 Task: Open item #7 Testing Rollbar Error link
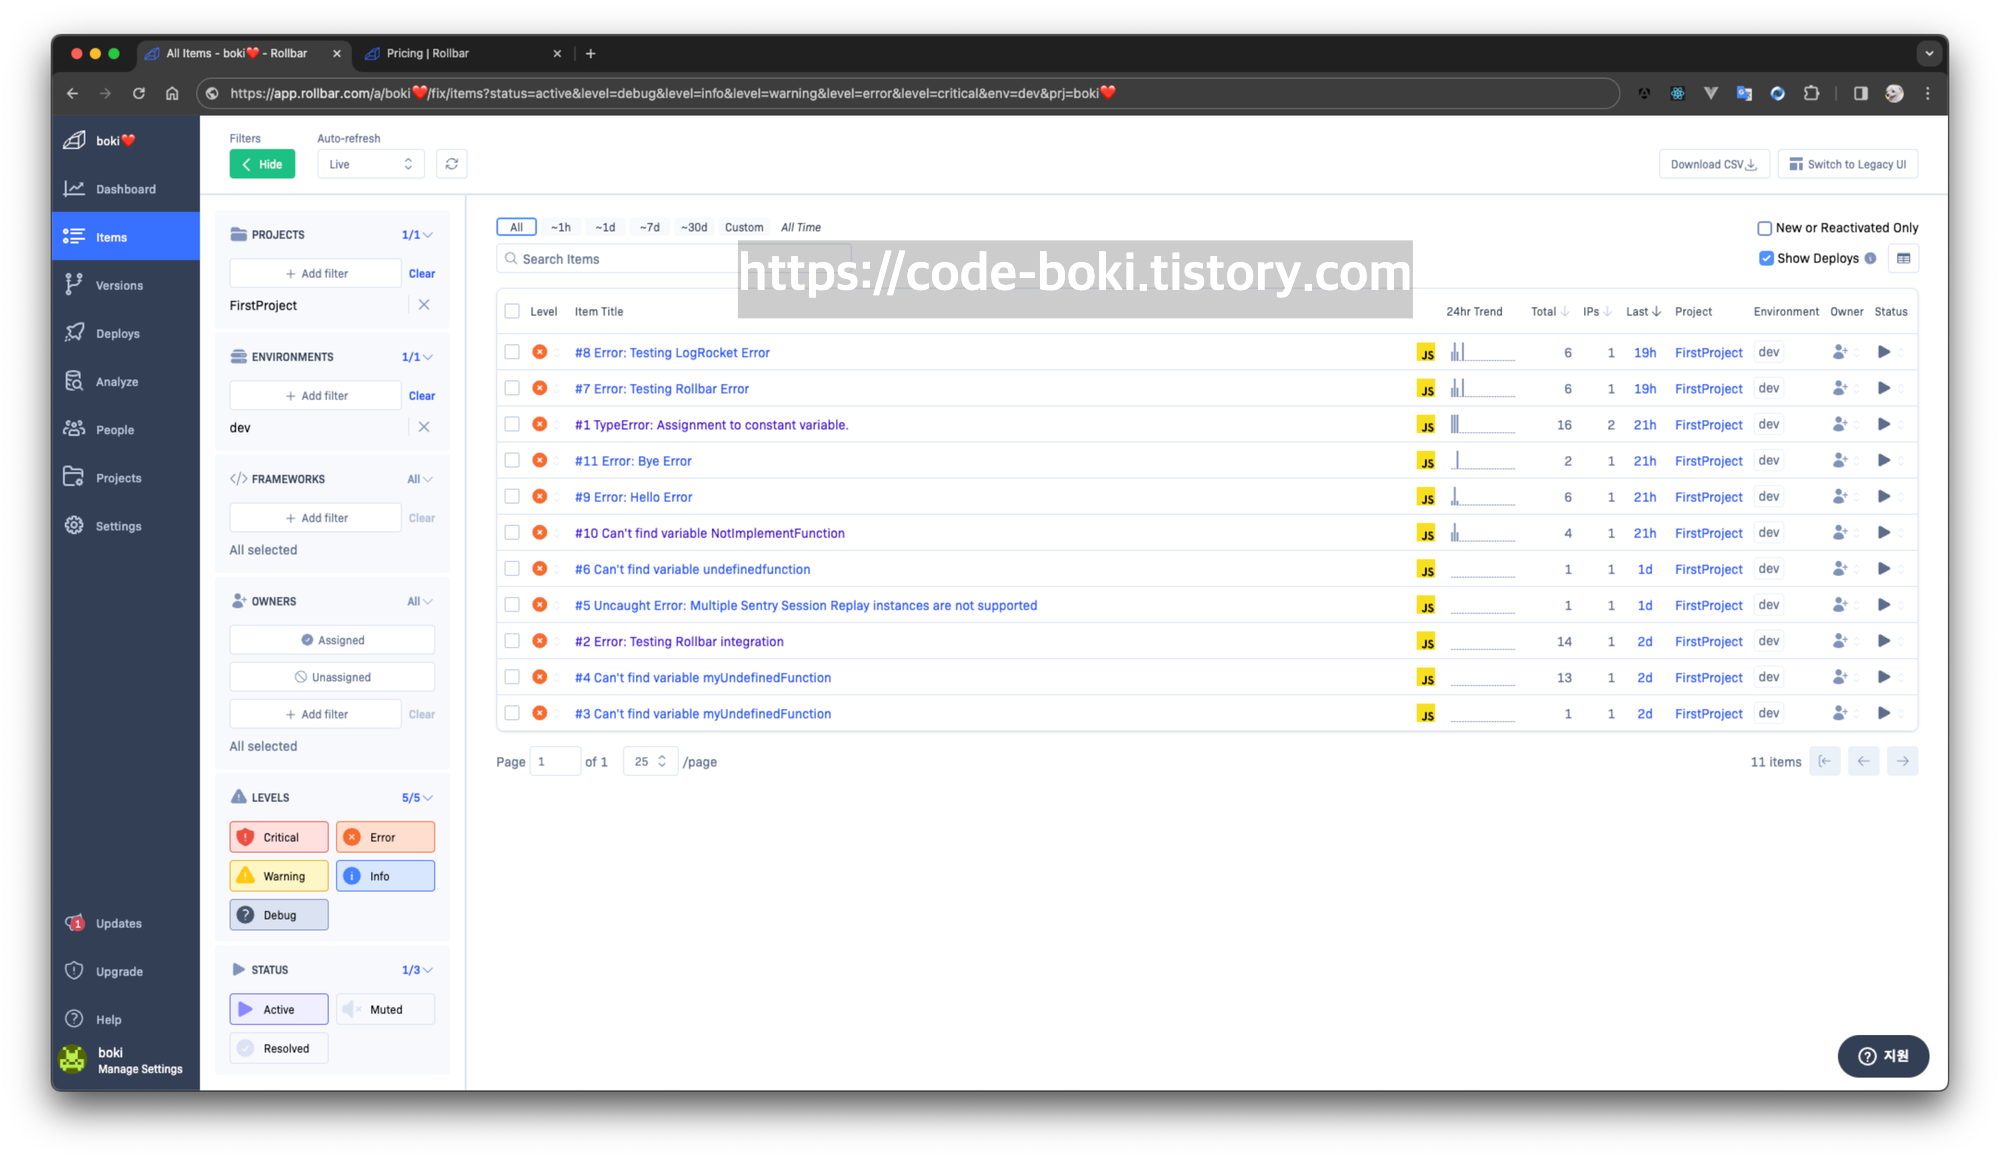click(661, 389)
